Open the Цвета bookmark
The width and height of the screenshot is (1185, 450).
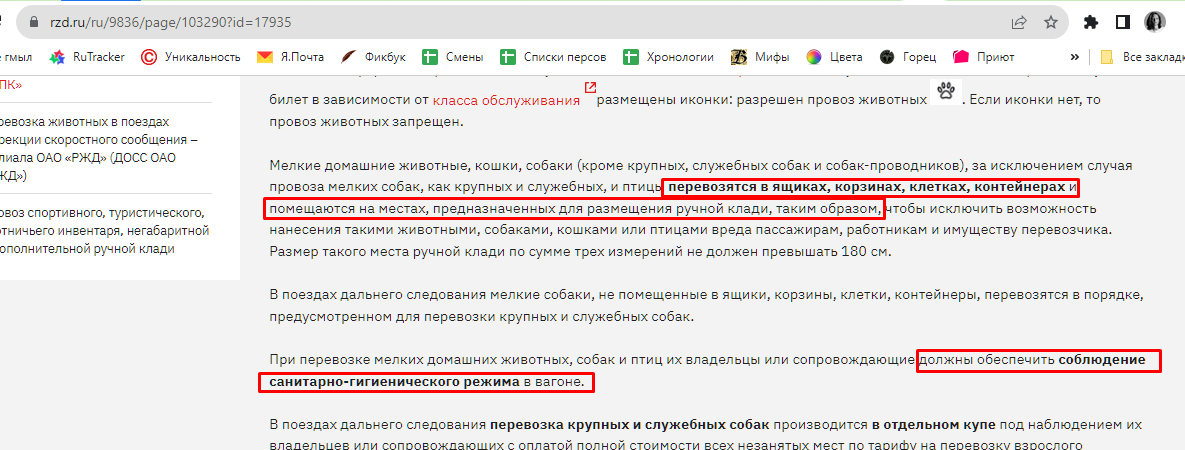tap(834, 57)
